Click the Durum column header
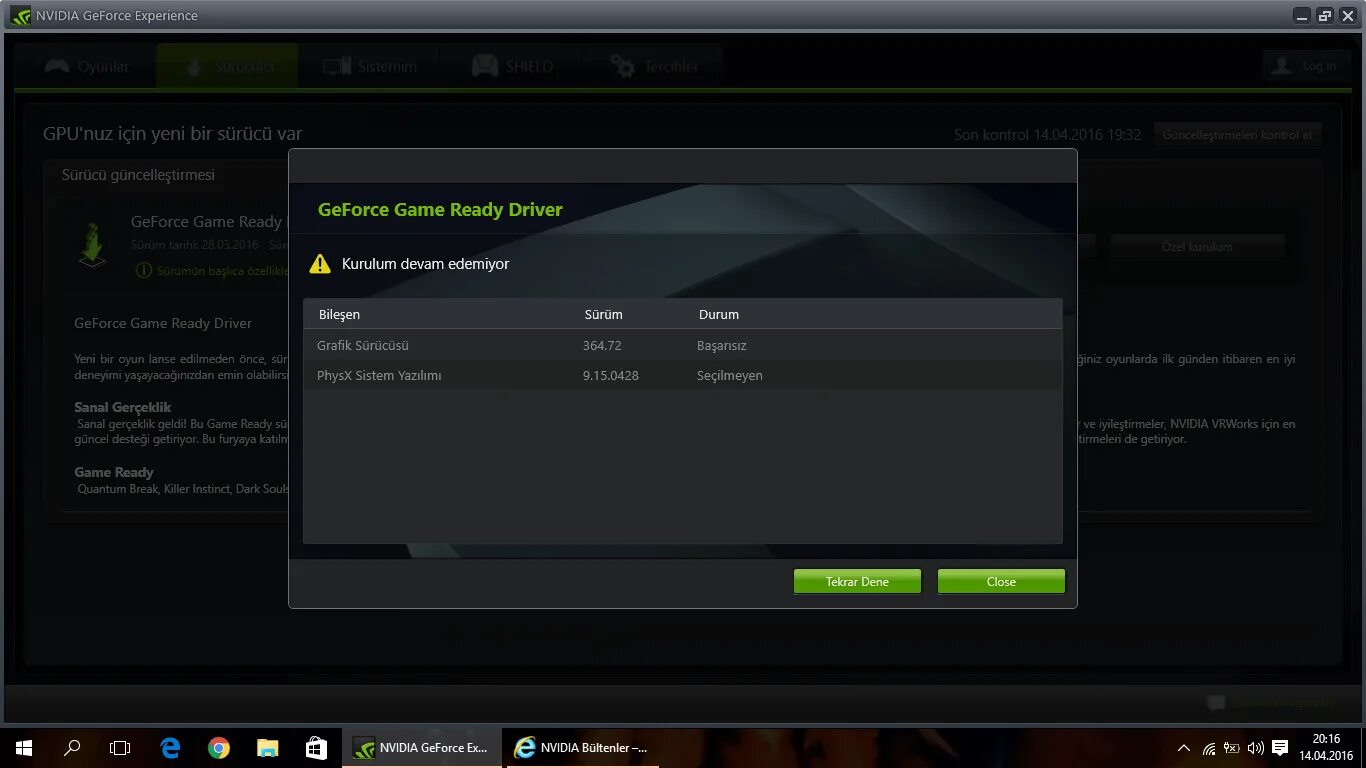The image size is (1366, 768). [x=718, y=314]
